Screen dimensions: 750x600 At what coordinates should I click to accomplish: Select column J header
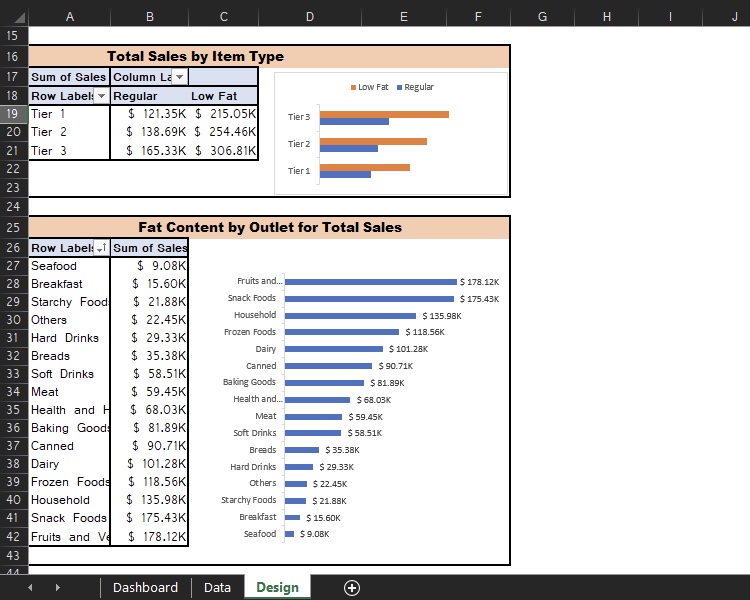tap(733, 17)
